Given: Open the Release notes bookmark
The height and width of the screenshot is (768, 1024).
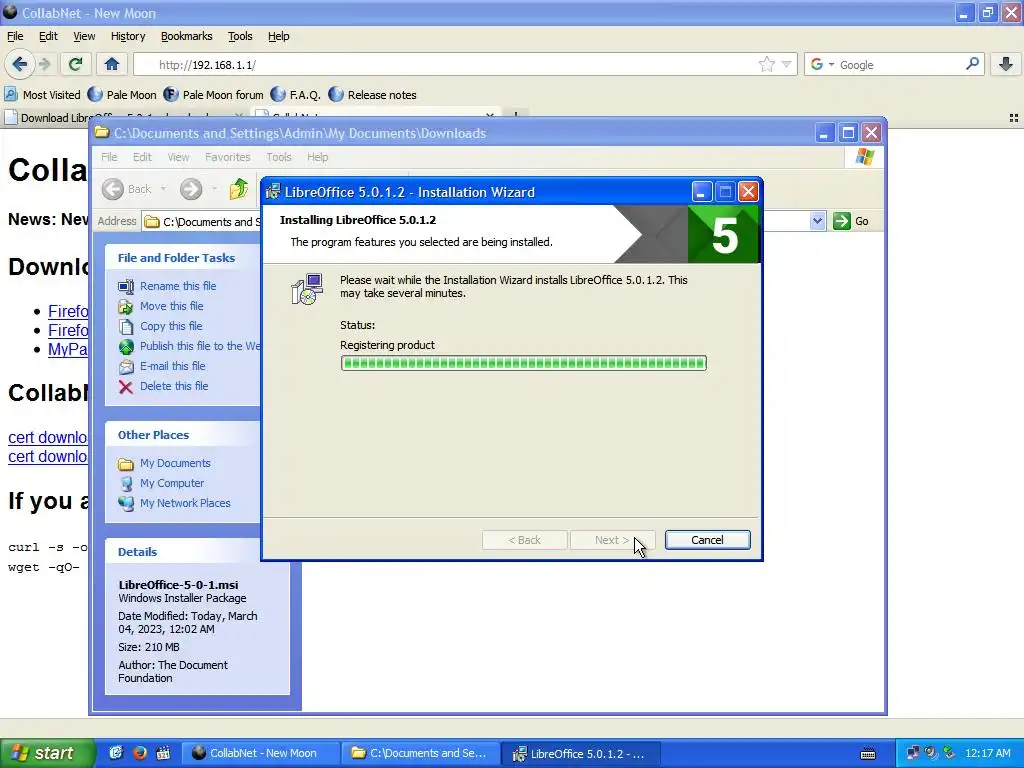Looking at the screenshot, I should point(373,95).
